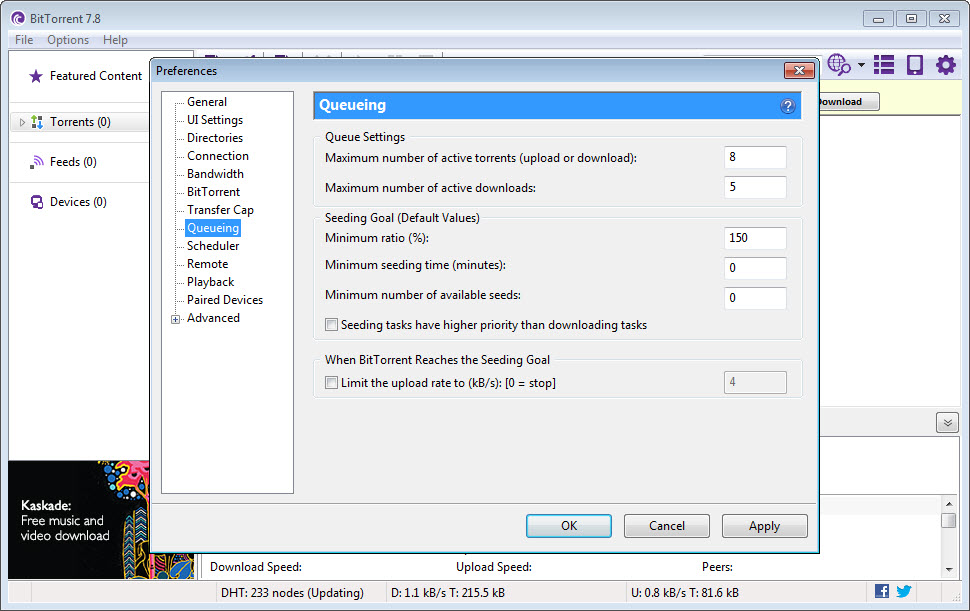The height and width of the screenshot is (611, 970).
Task: Open Featured Content in the sidebar
Action: 96,76
